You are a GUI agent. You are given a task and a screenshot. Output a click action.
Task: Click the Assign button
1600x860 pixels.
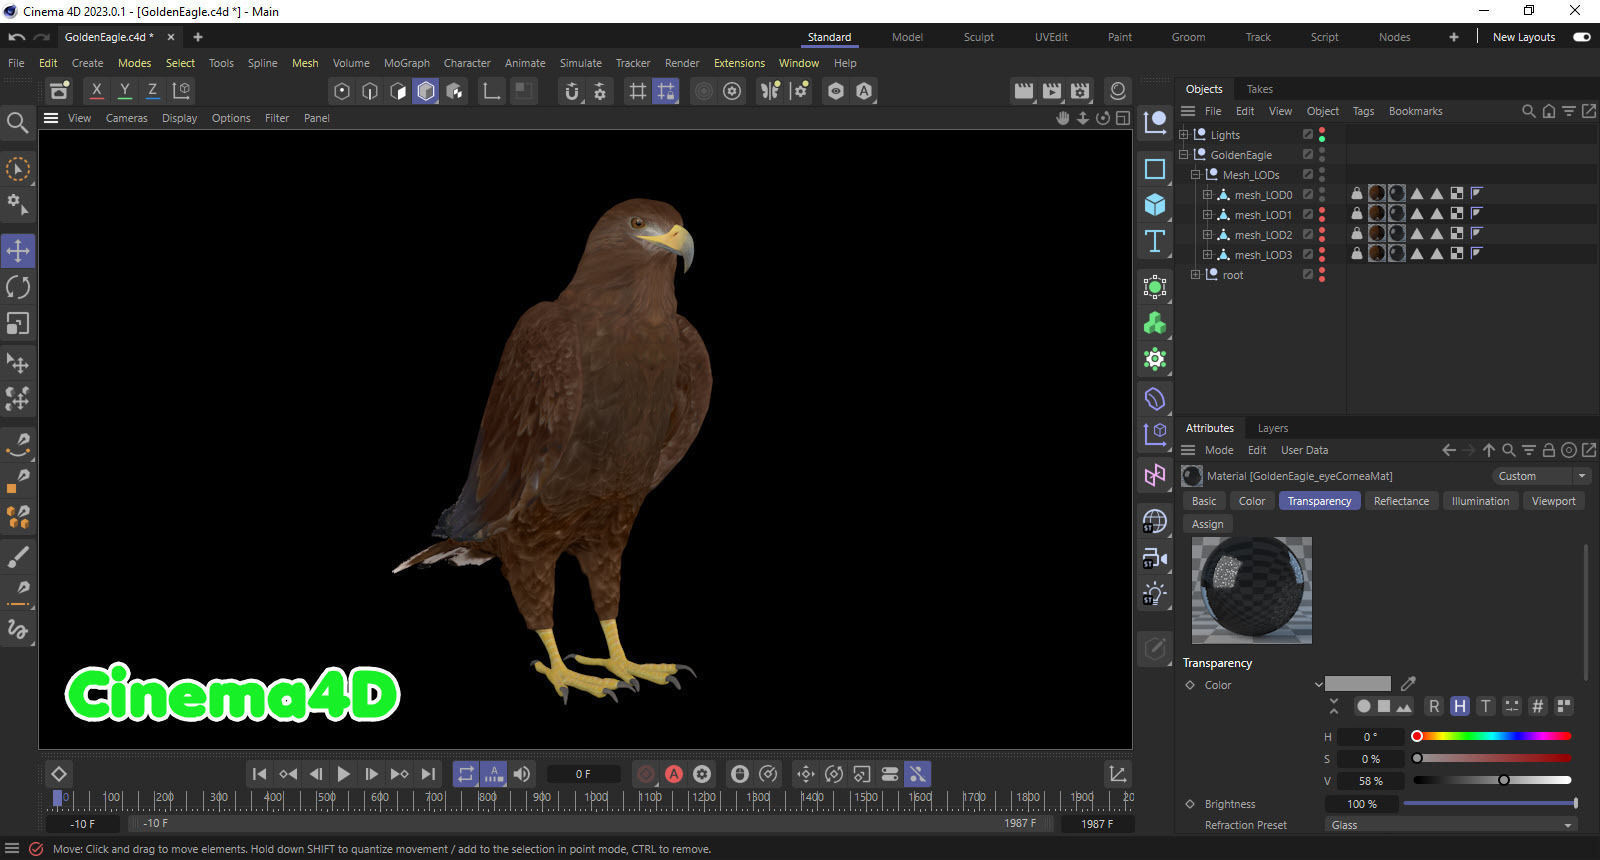tap(1207, 524)
